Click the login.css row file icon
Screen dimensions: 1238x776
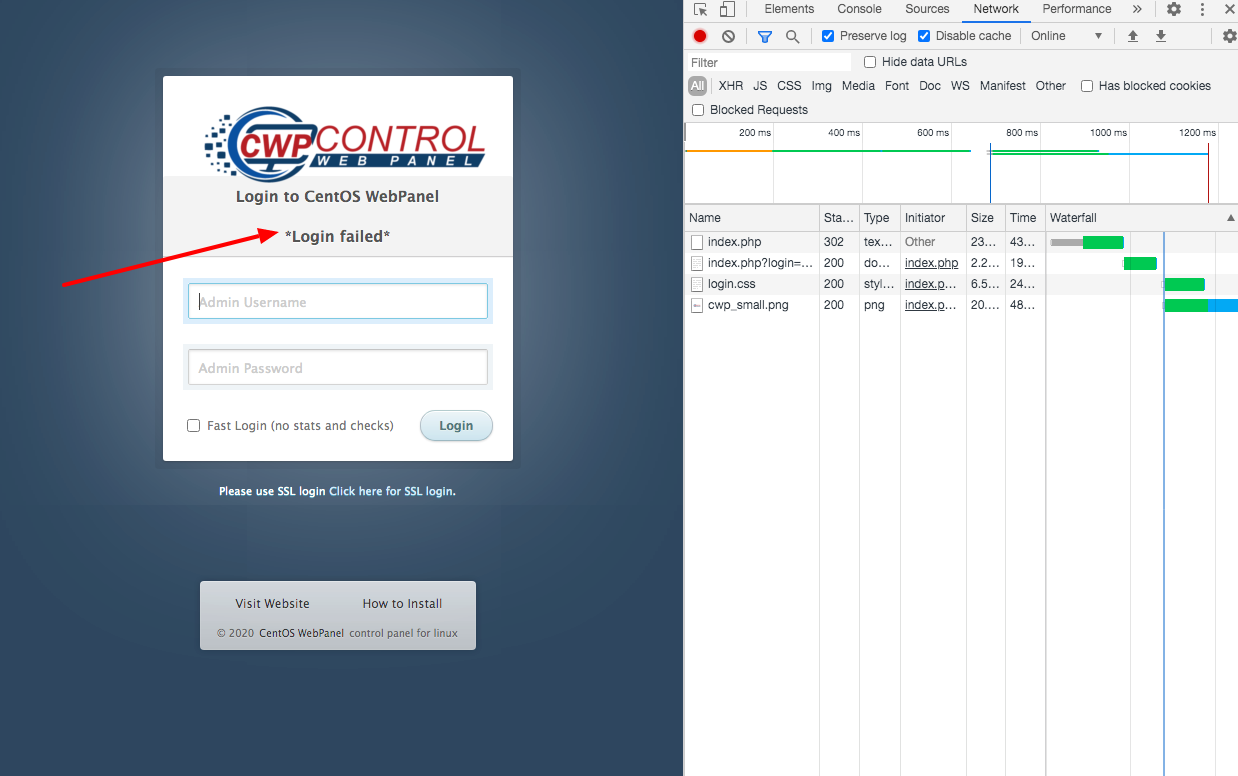pyautogui.click(x=697, y=284)
